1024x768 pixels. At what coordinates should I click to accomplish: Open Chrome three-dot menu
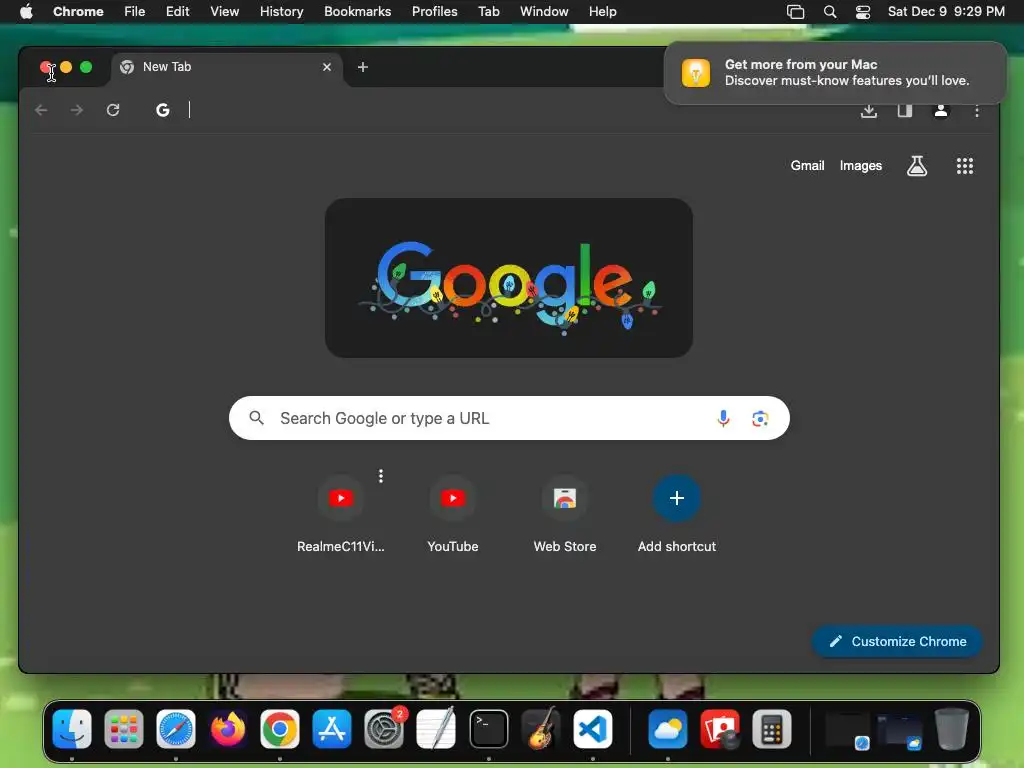976,111
